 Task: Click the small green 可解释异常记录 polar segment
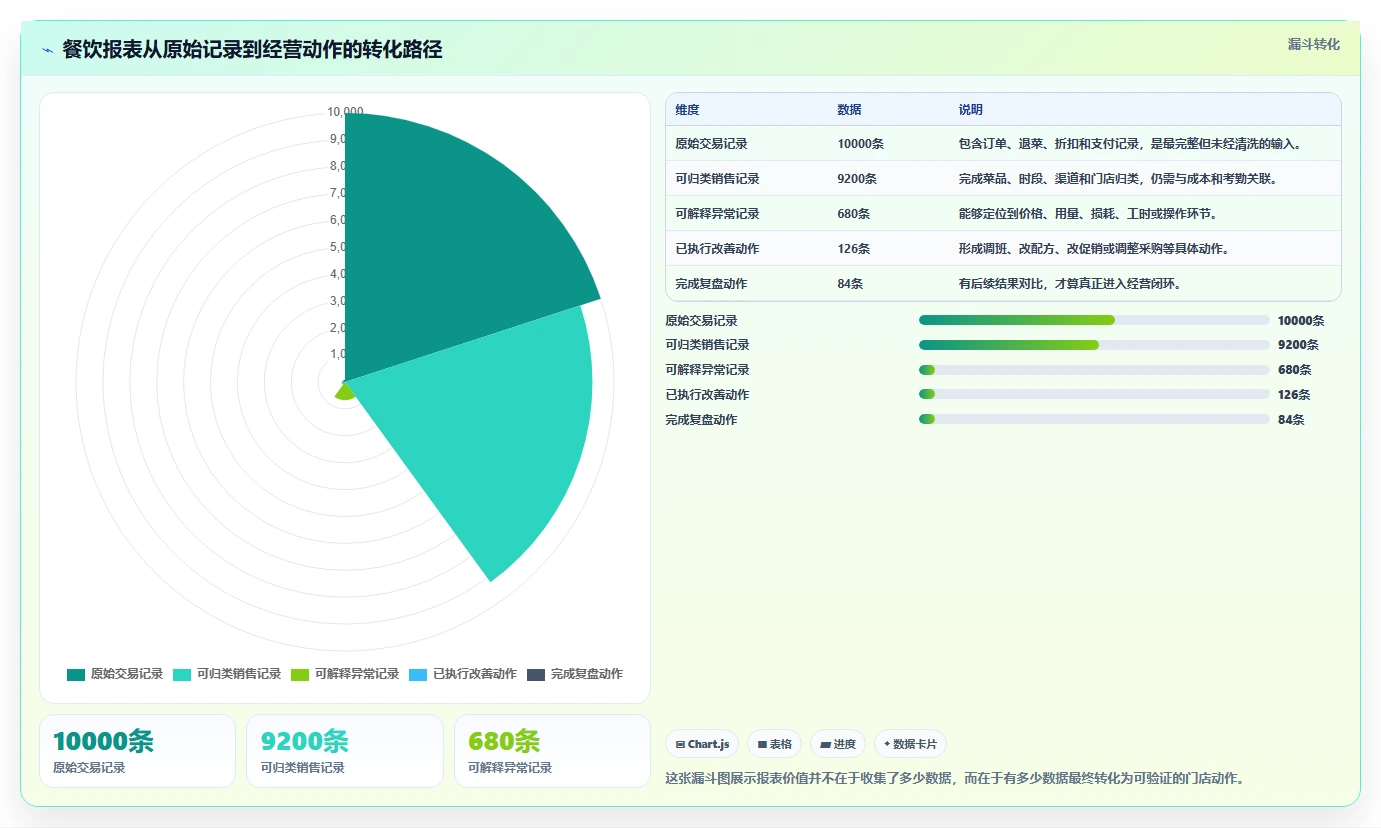(346, 392)
